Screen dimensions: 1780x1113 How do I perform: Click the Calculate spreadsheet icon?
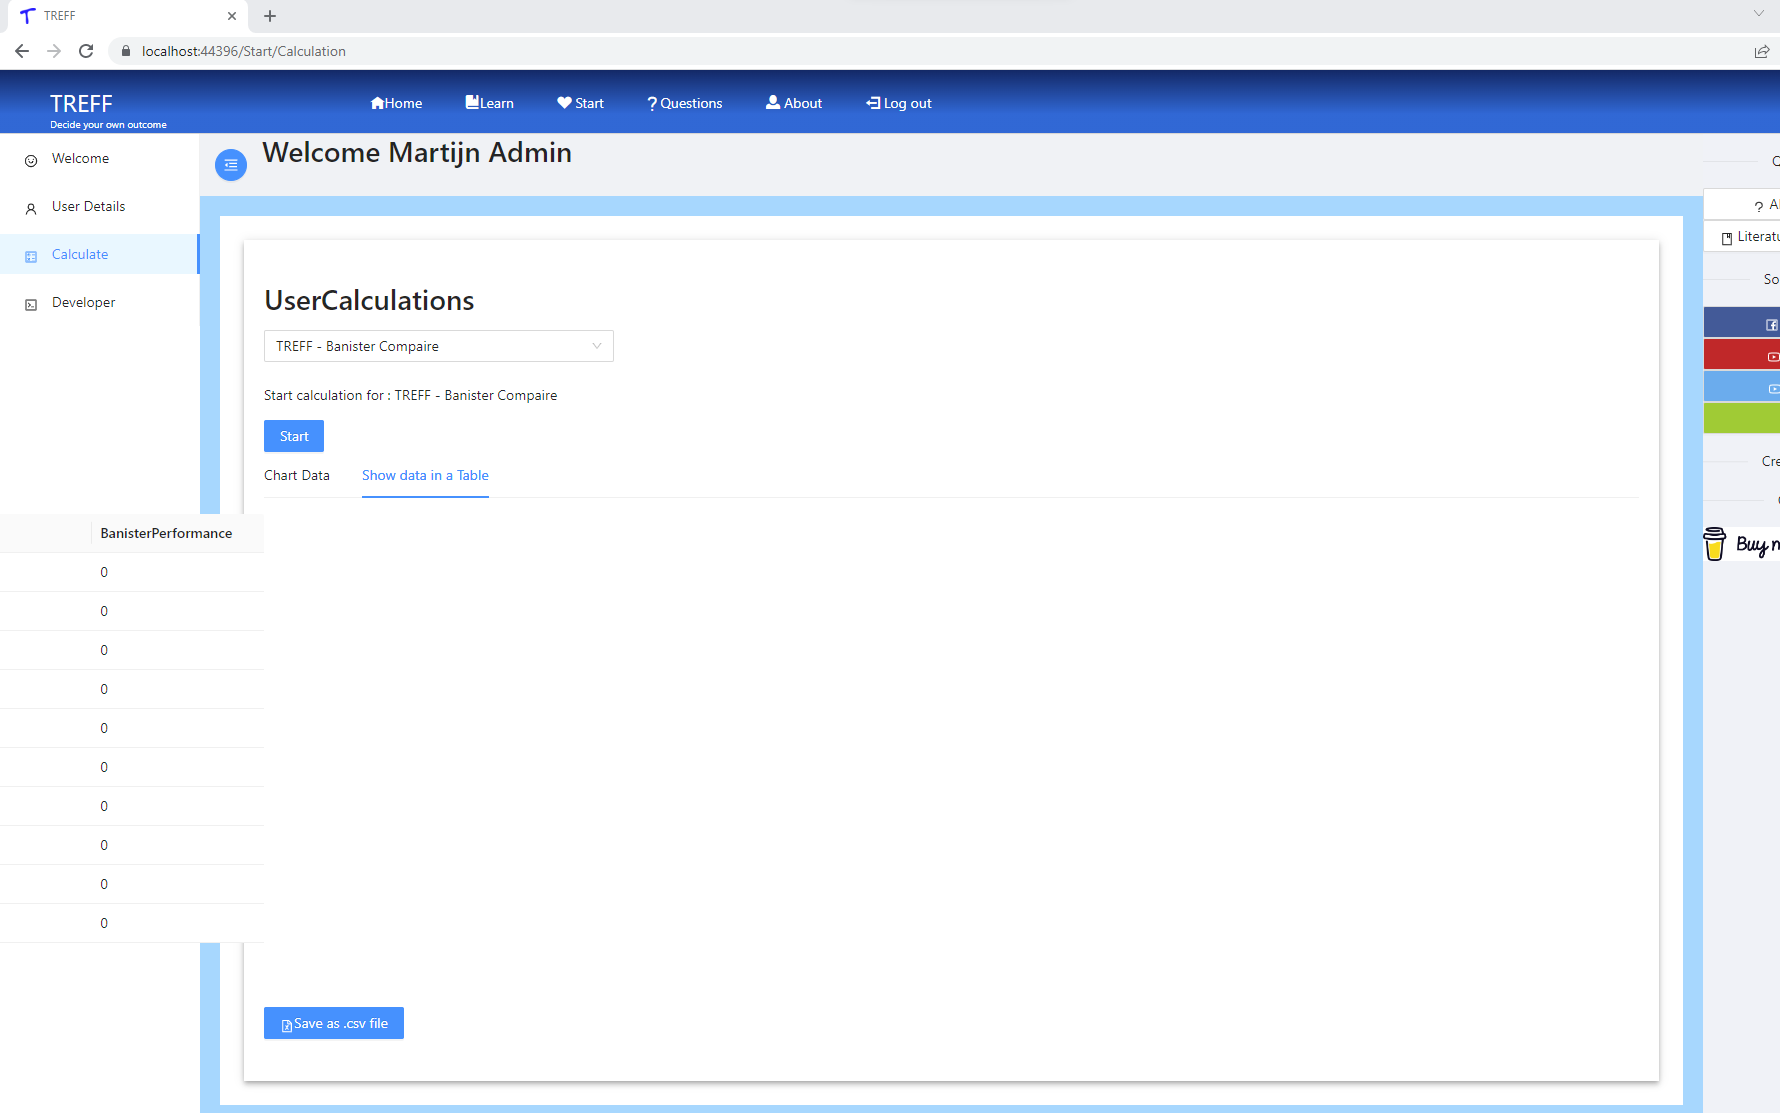[x=30, y=254]
